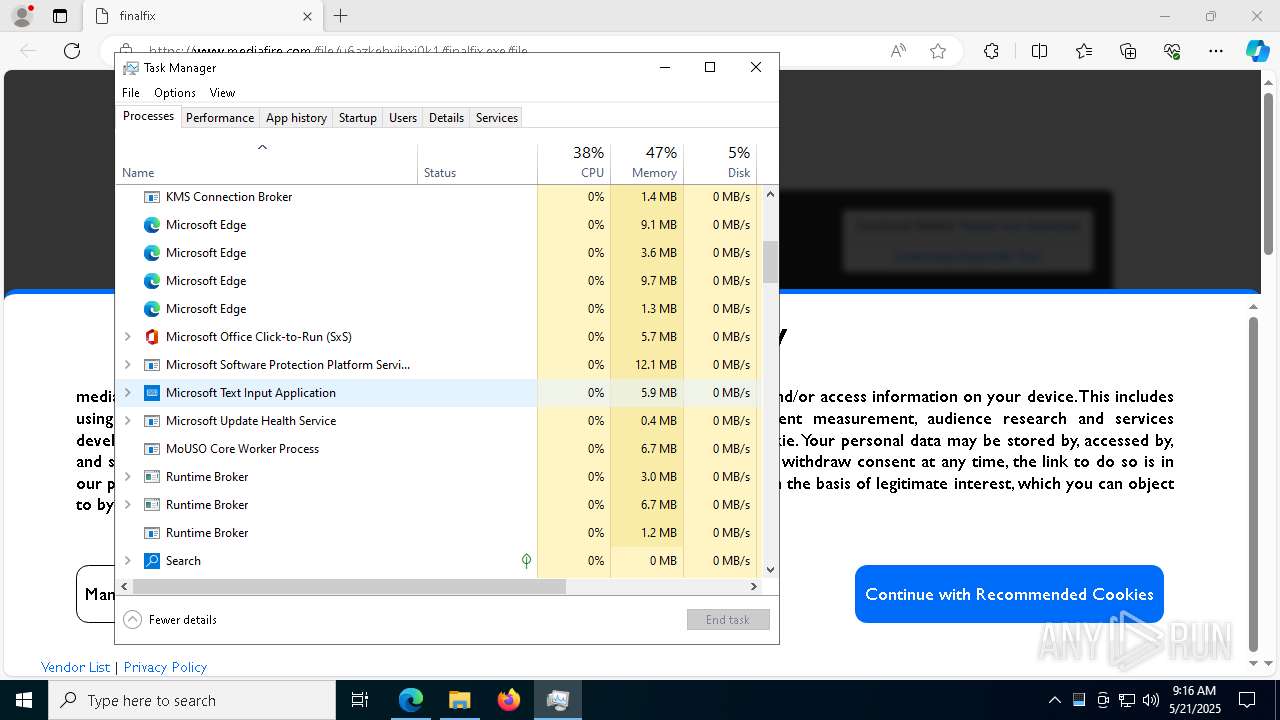
Task: Click the KMS Connection Broker process icon
Action: [152, 197]
